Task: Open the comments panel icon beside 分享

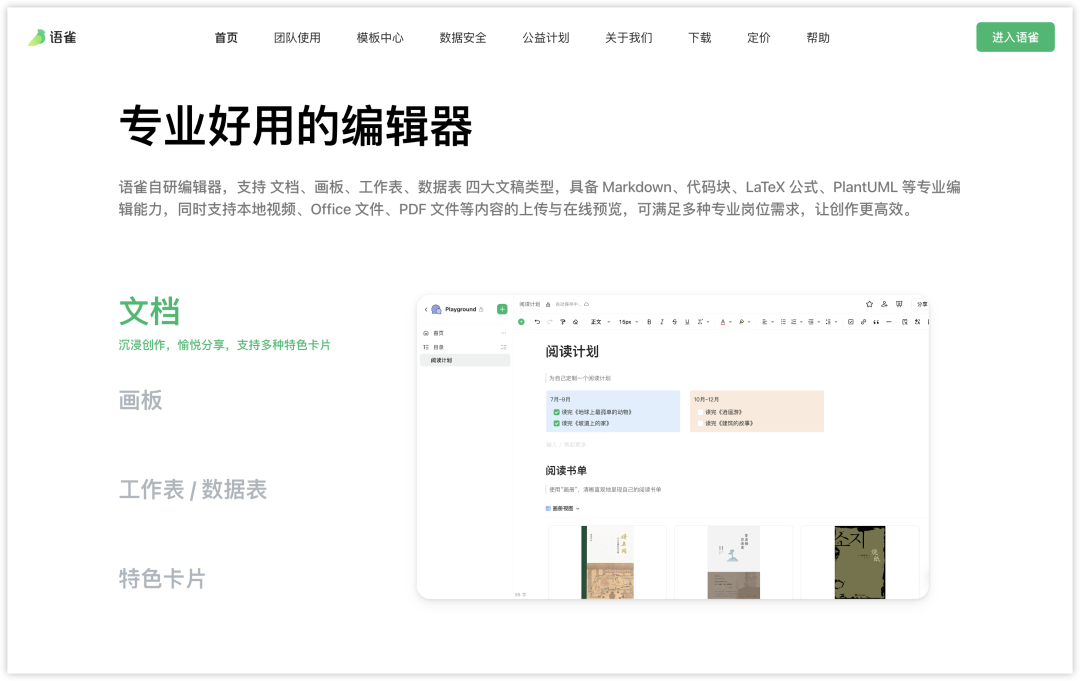Action: click(899, 304)
